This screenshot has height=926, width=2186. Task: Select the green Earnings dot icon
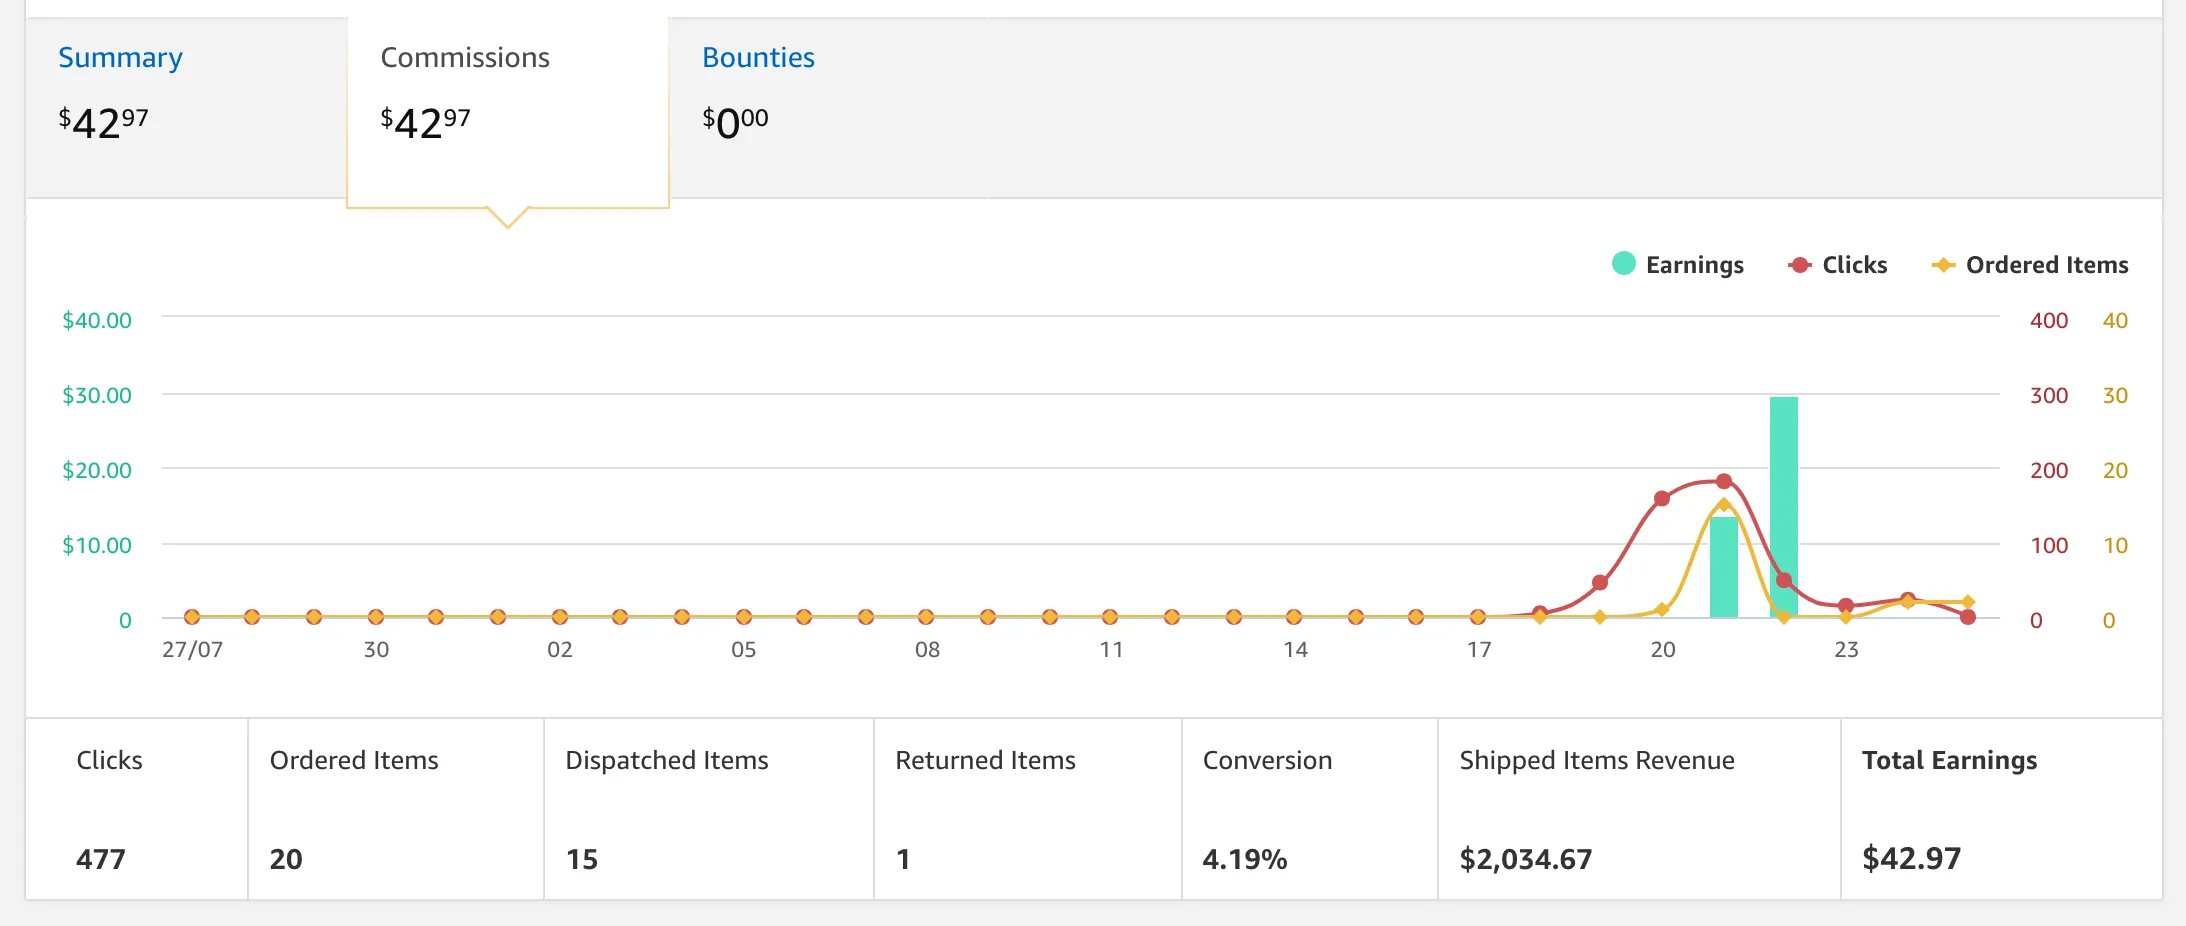(x=1623, y=264)
